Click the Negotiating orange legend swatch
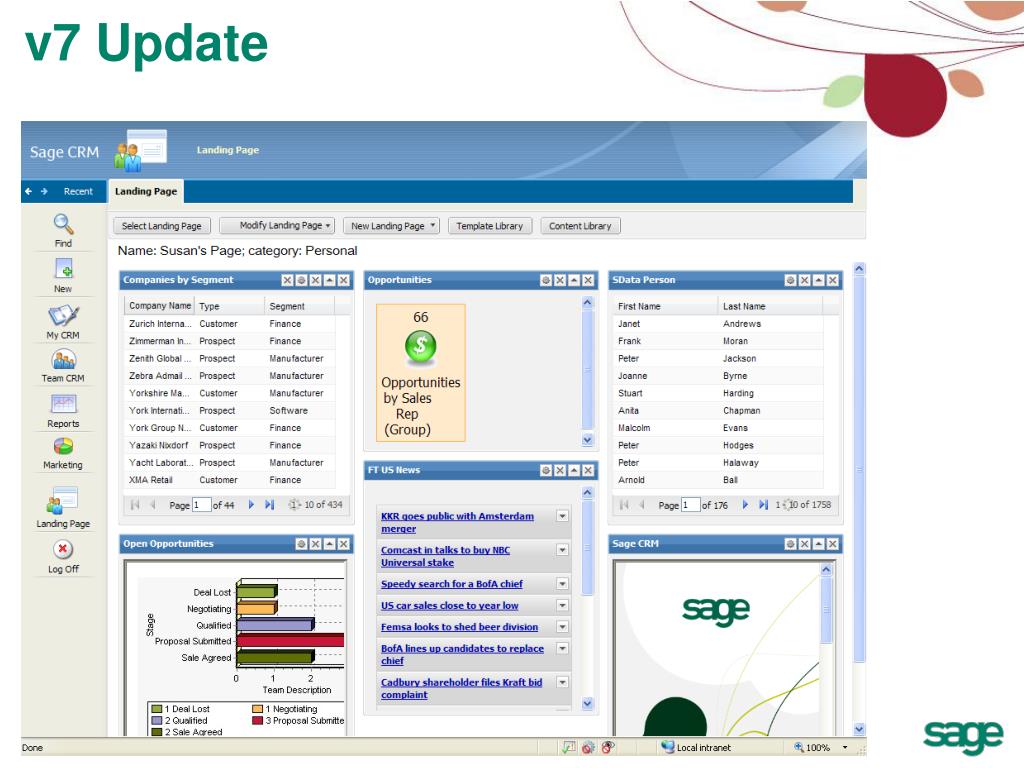The image size is (1024, 768). (257, 709)
